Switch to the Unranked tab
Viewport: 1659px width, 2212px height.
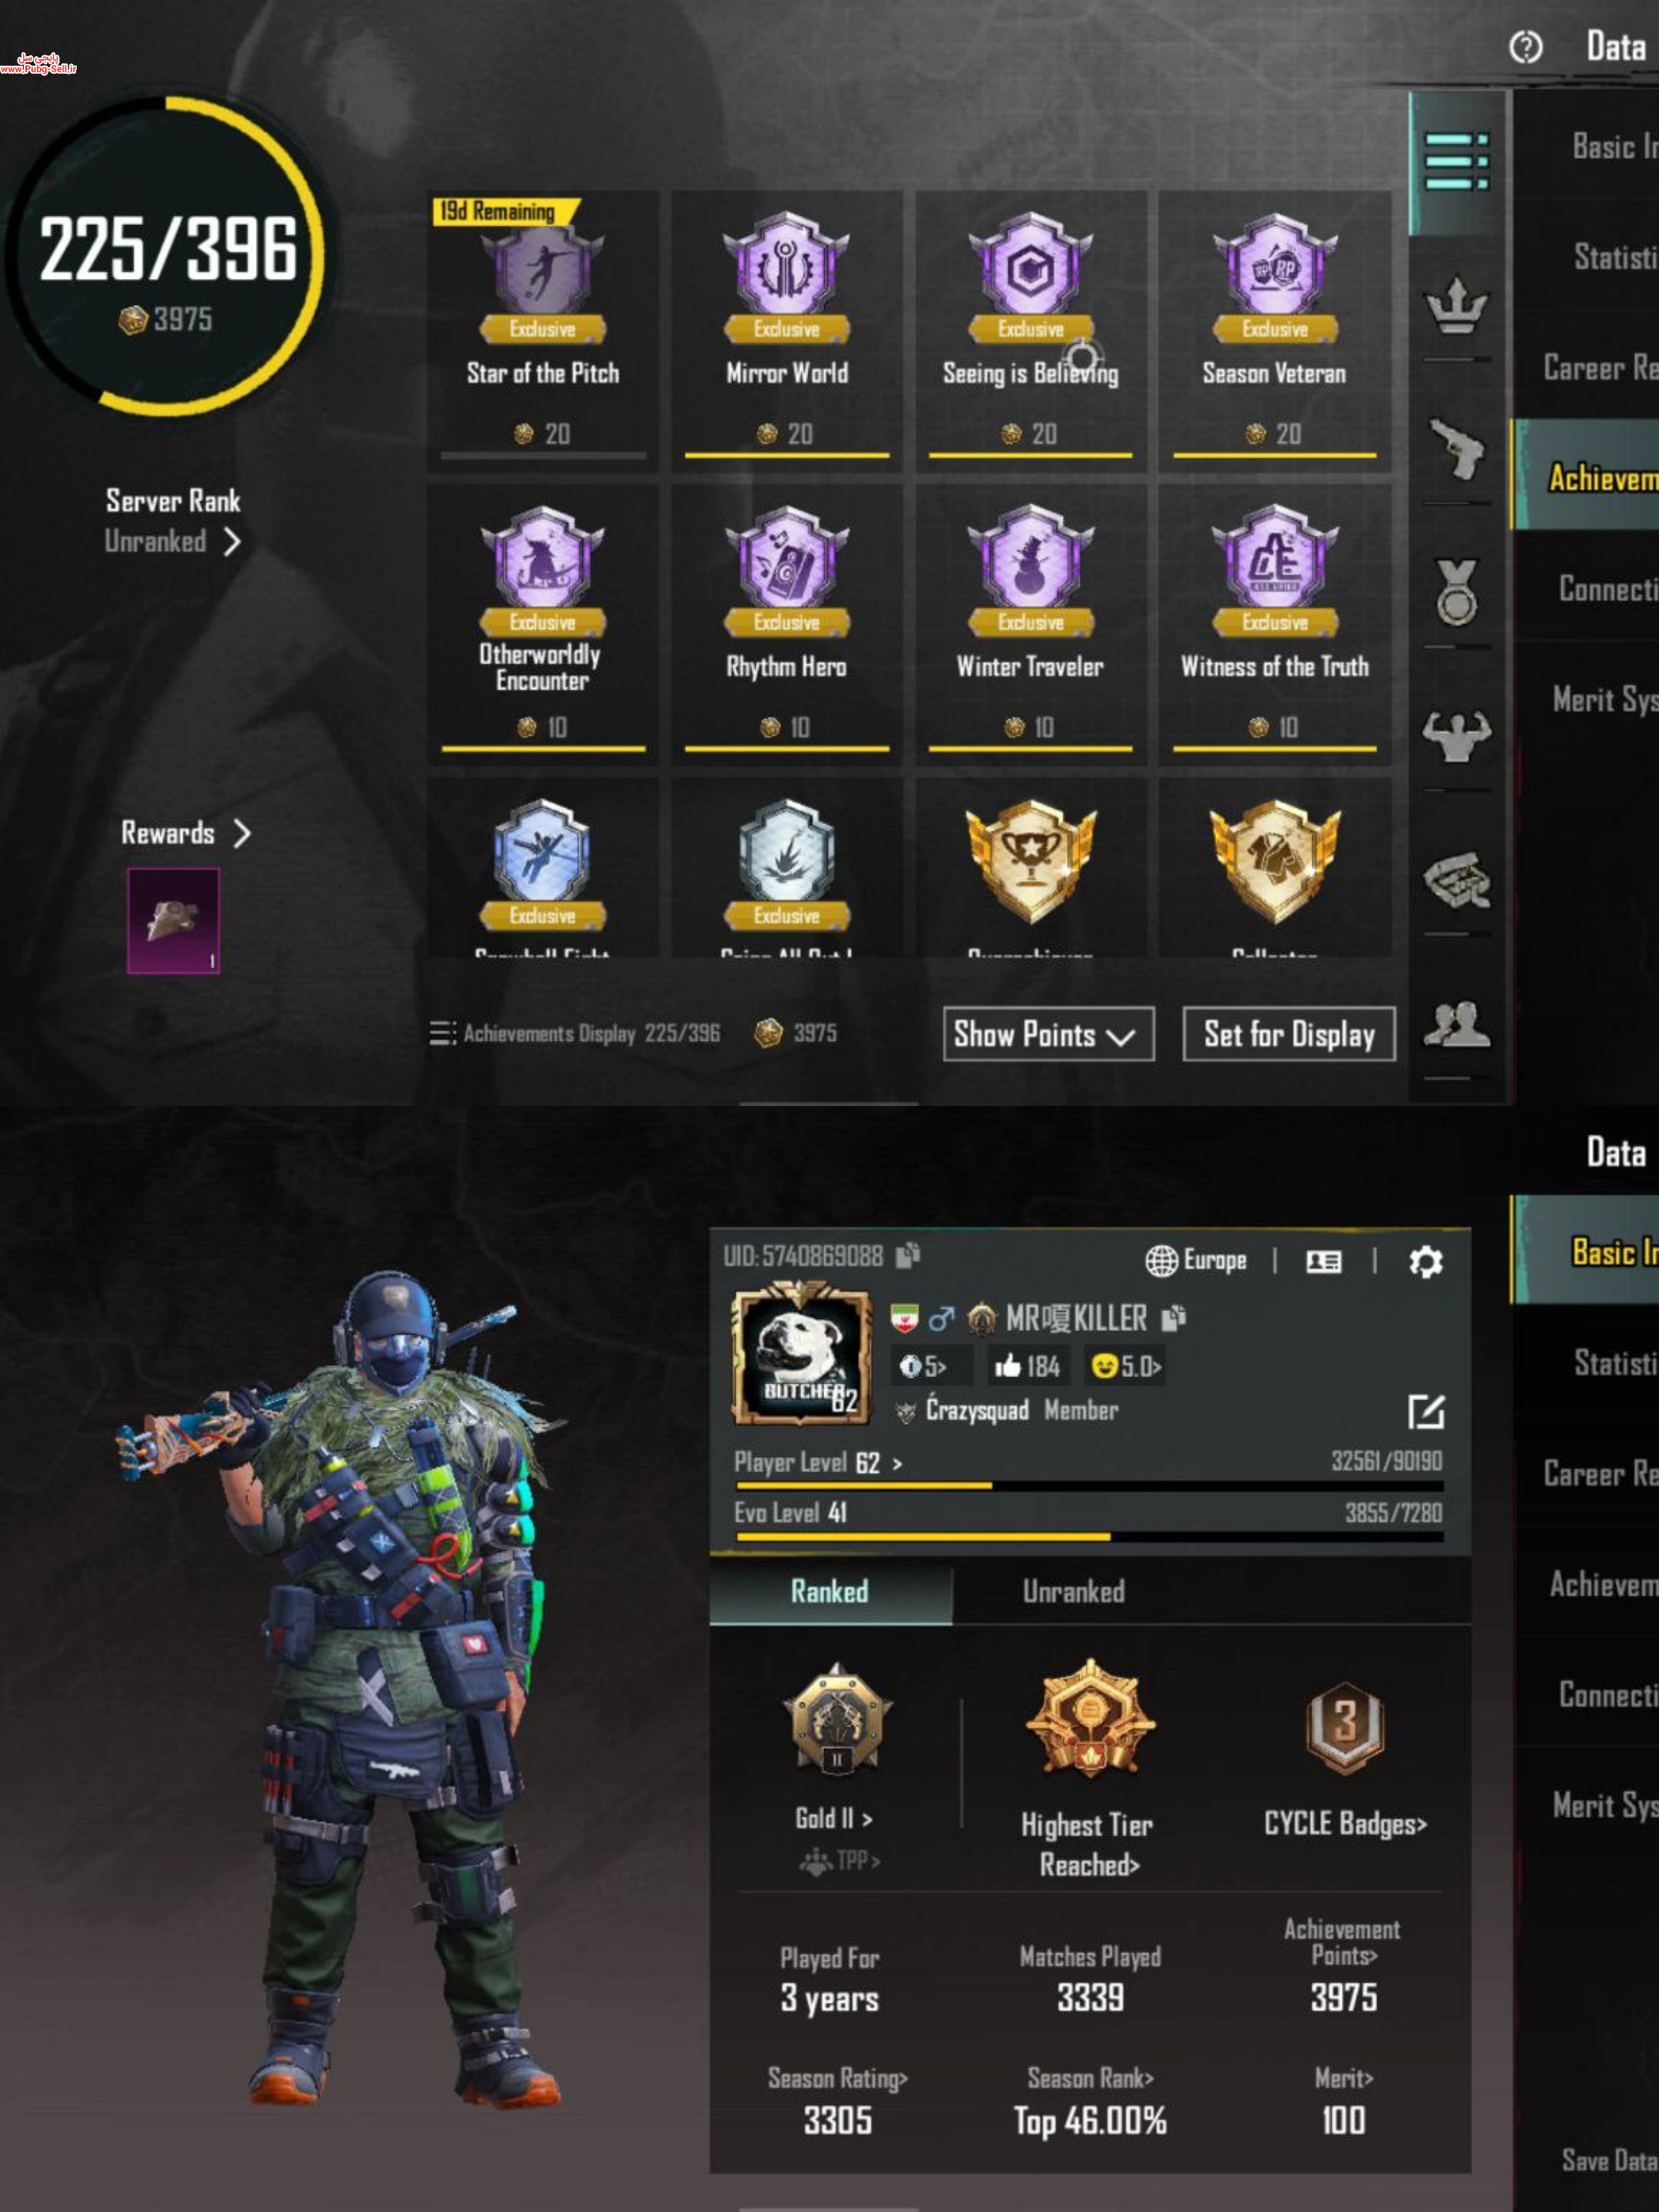click(x=1073, y=1591)
